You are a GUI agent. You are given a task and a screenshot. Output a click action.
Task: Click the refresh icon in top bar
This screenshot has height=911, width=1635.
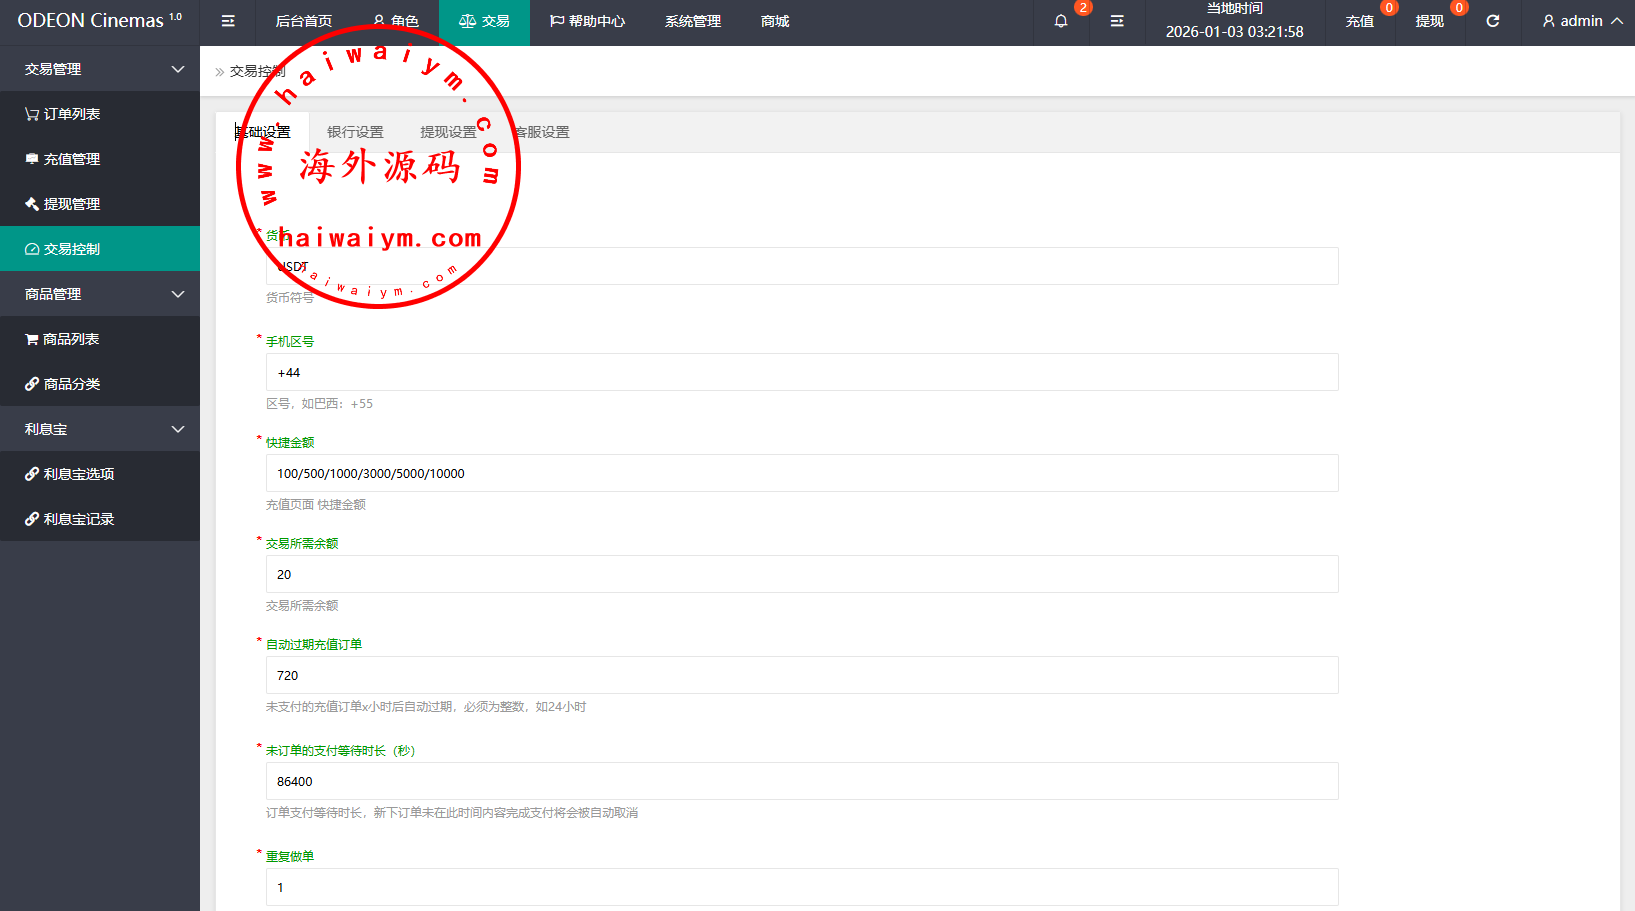1492,21
